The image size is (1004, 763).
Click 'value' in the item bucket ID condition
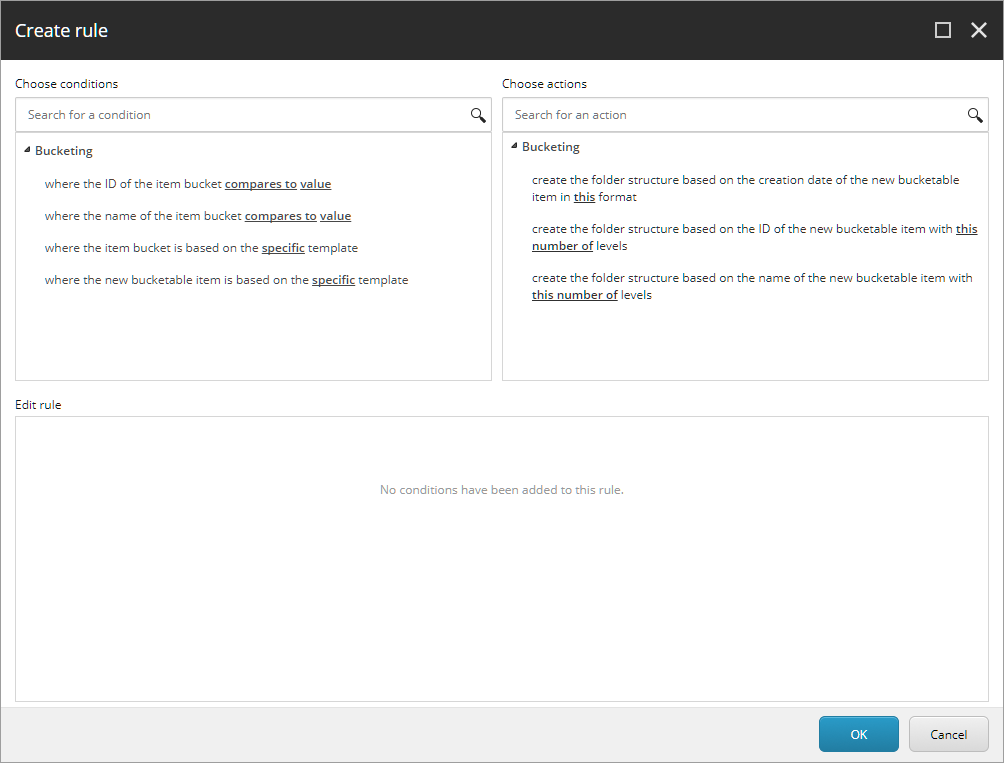click(315, 183)
